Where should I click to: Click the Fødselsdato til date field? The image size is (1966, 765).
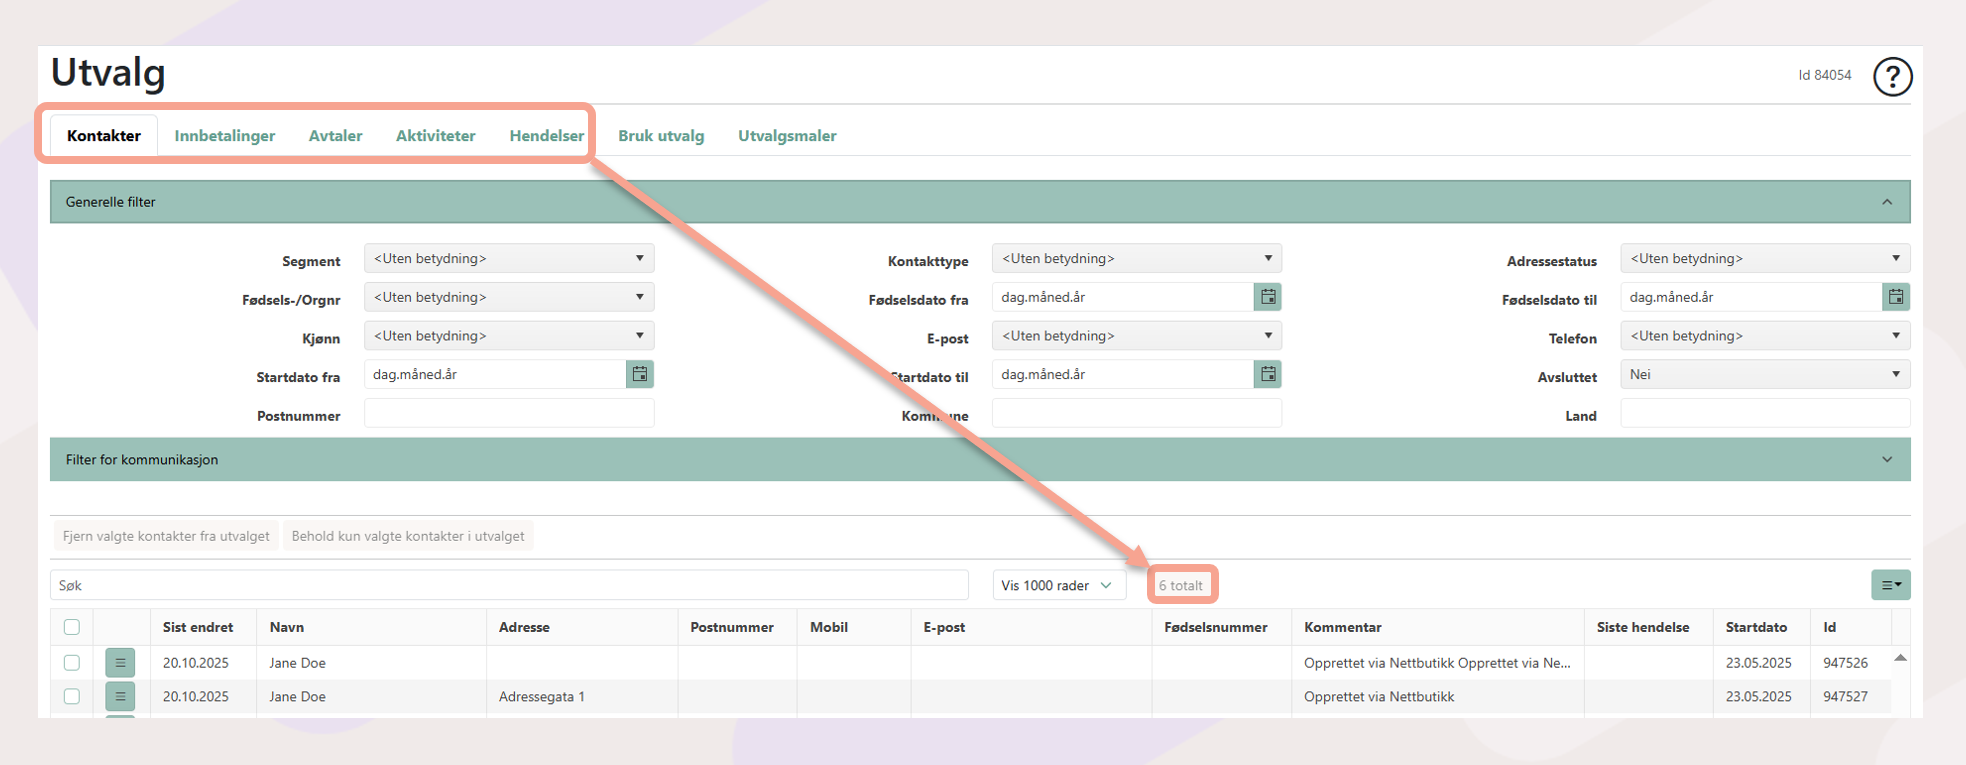pyautogui.click(x=1751, y=297)
